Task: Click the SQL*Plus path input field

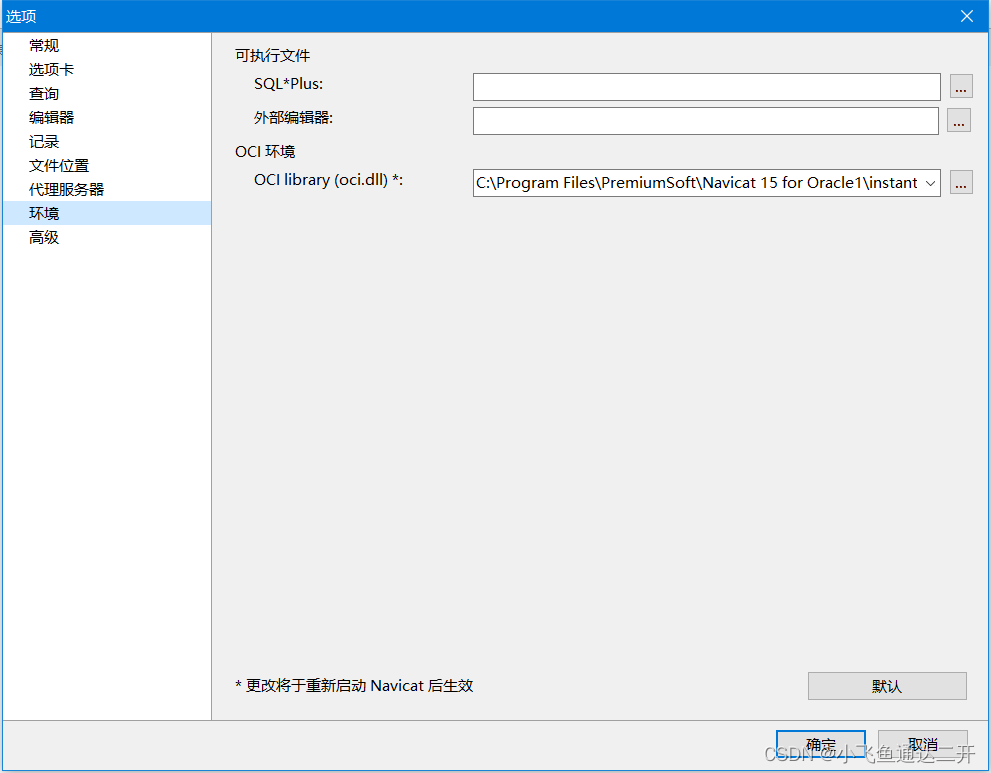Action: click(x=705, y=87)
